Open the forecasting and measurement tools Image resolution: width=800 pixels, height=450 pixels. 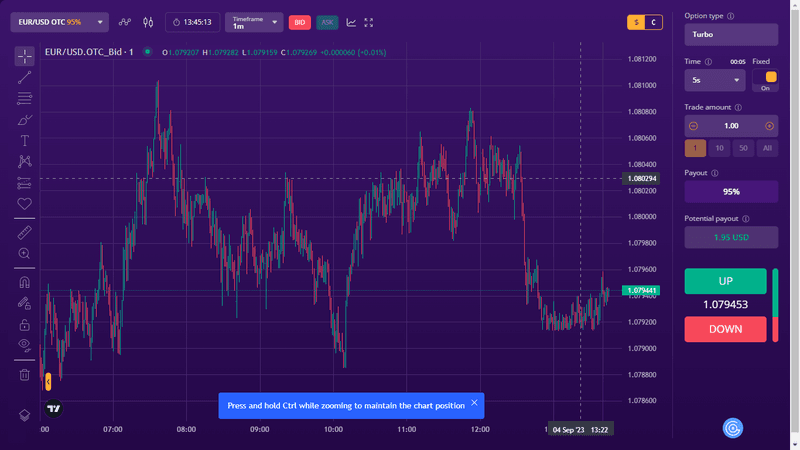[24, 183]
